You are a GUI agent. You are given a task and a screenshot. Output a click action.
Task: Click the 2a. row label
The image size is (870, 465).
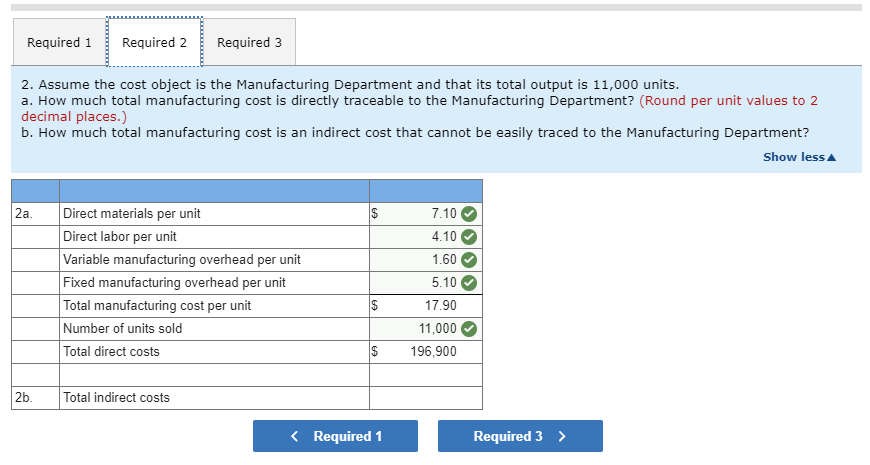click(x=24, y=214)
